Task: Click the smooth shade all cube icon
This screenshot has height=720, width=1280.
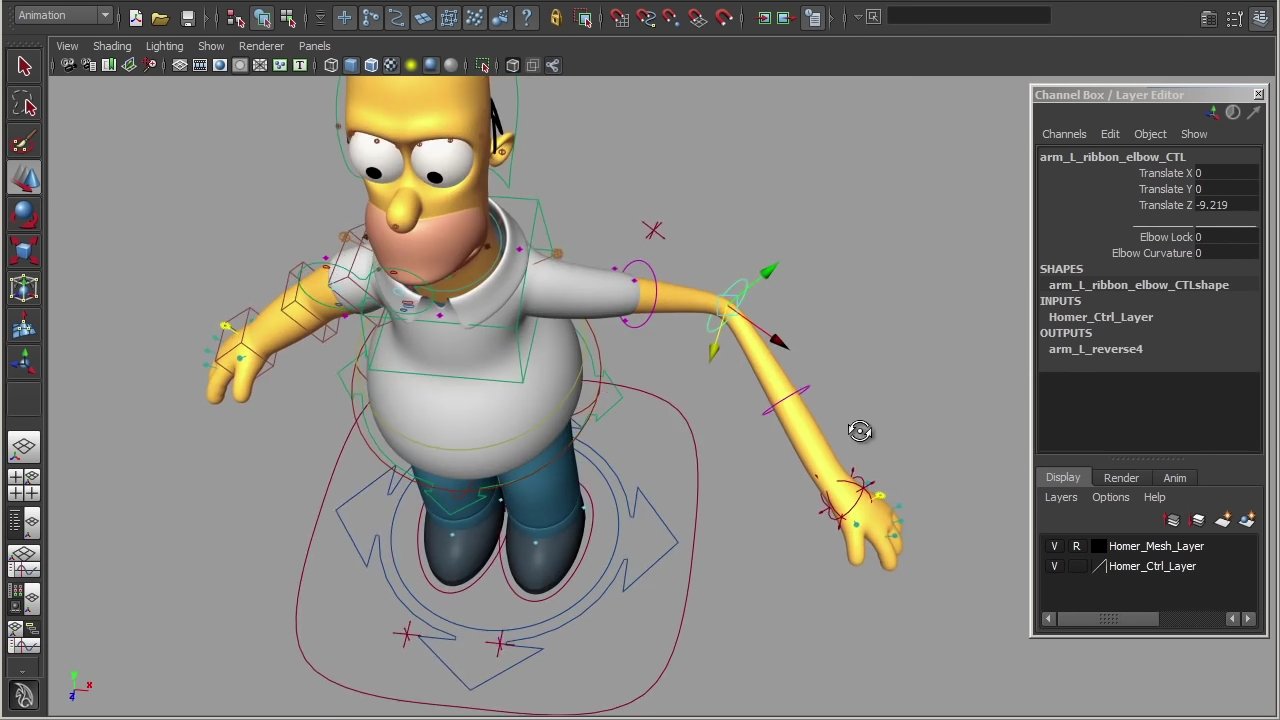Action: pyautogui.click(x=351, y=65)
